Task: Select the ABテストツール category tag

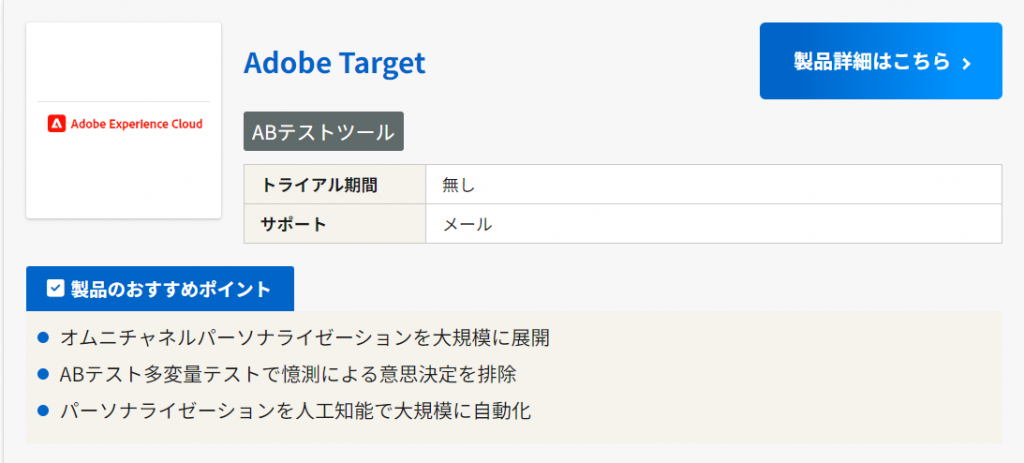Action: (323, 131)
